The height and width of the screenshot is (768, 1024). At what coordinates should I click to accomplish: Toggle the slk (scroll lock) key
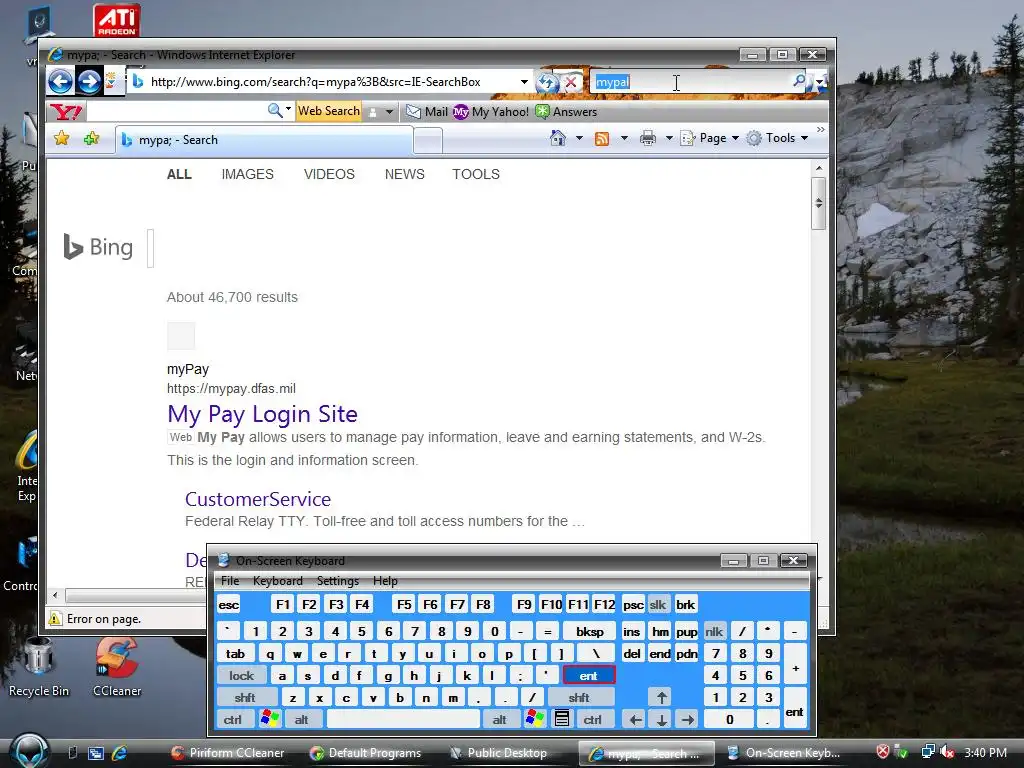click(658, 605)
